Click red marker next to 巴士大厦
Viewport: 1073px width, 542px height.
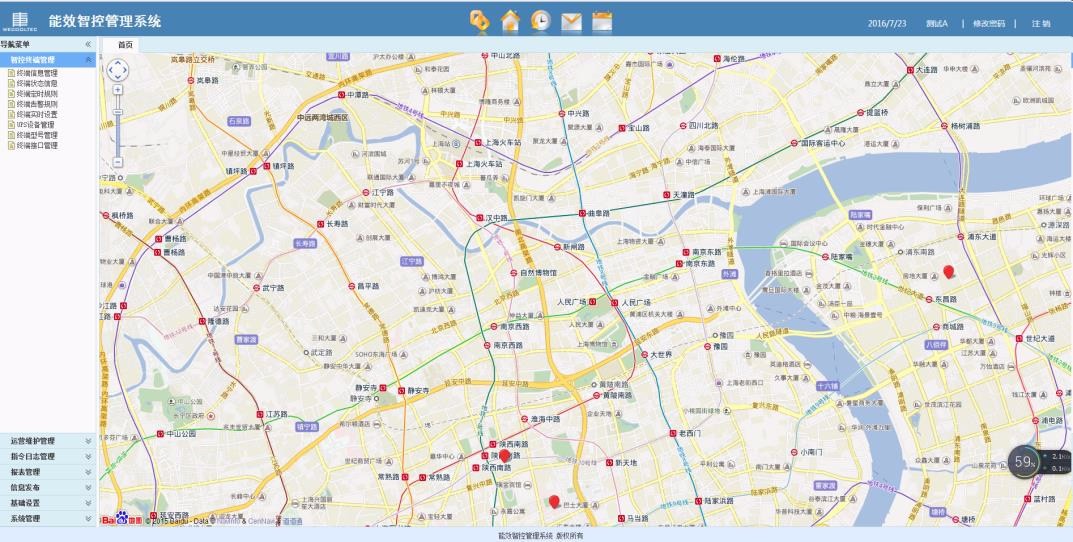coord(554,502)
